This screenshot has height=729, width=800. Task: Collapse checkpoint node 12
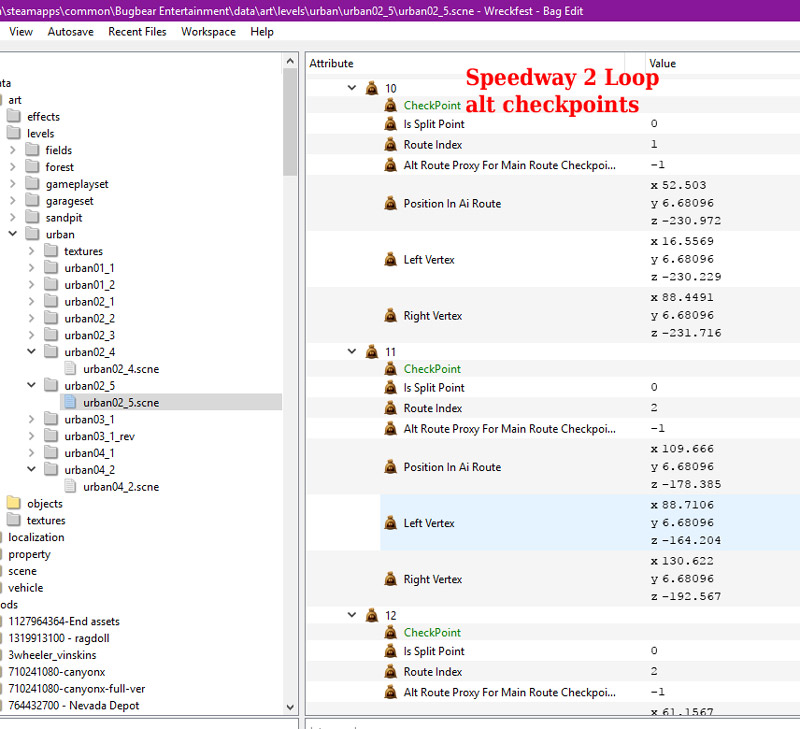tap(352, 615)
